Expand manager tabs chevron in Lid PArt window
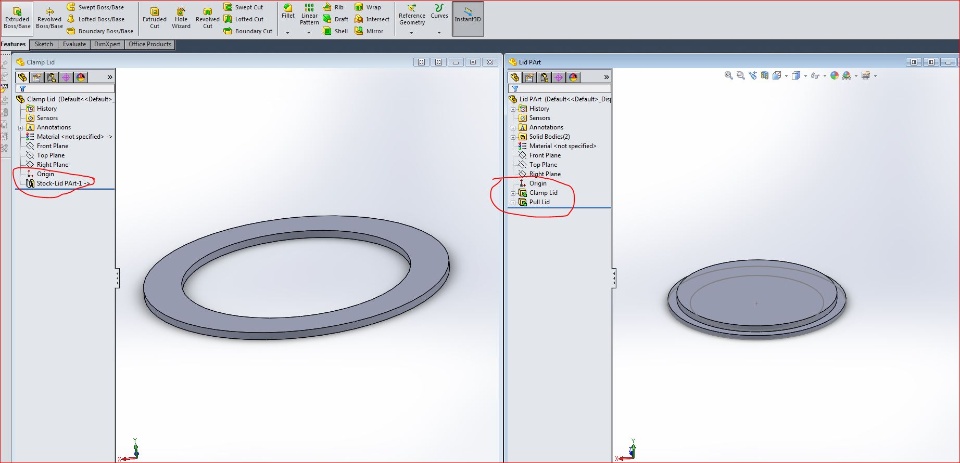This screenshot has width=960, height=463. [606, 77]
